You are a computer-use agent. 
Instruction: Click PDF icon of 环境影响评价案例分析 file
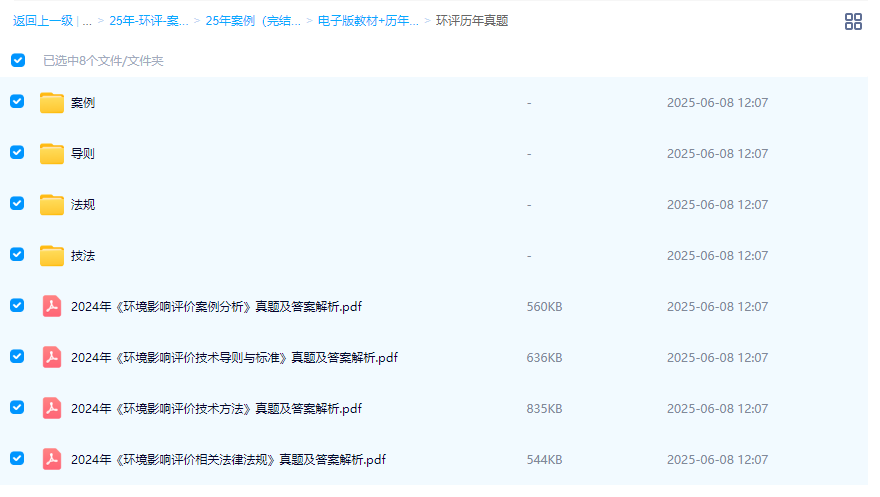pyautogui.click(x=52, y=306)
